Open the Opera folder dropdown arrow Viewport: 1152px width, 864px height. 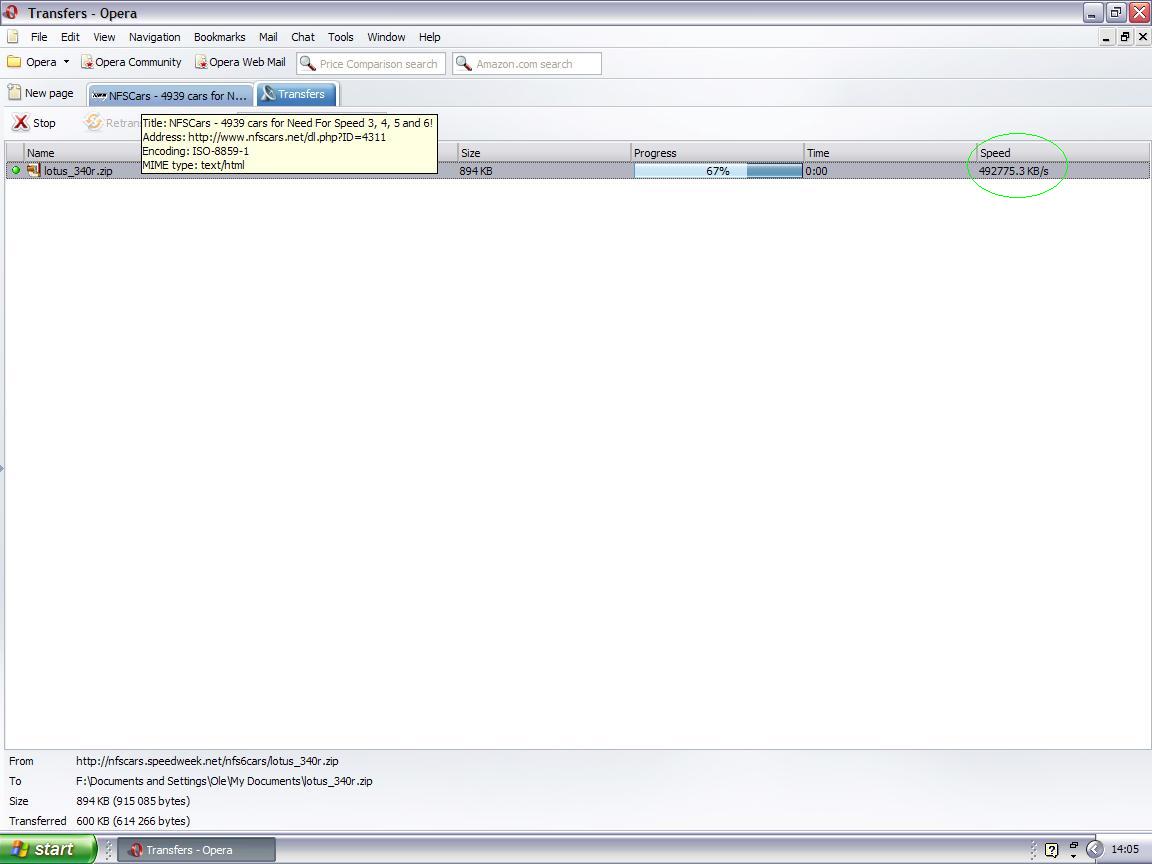pyautogui.click(x=66, y=62)
